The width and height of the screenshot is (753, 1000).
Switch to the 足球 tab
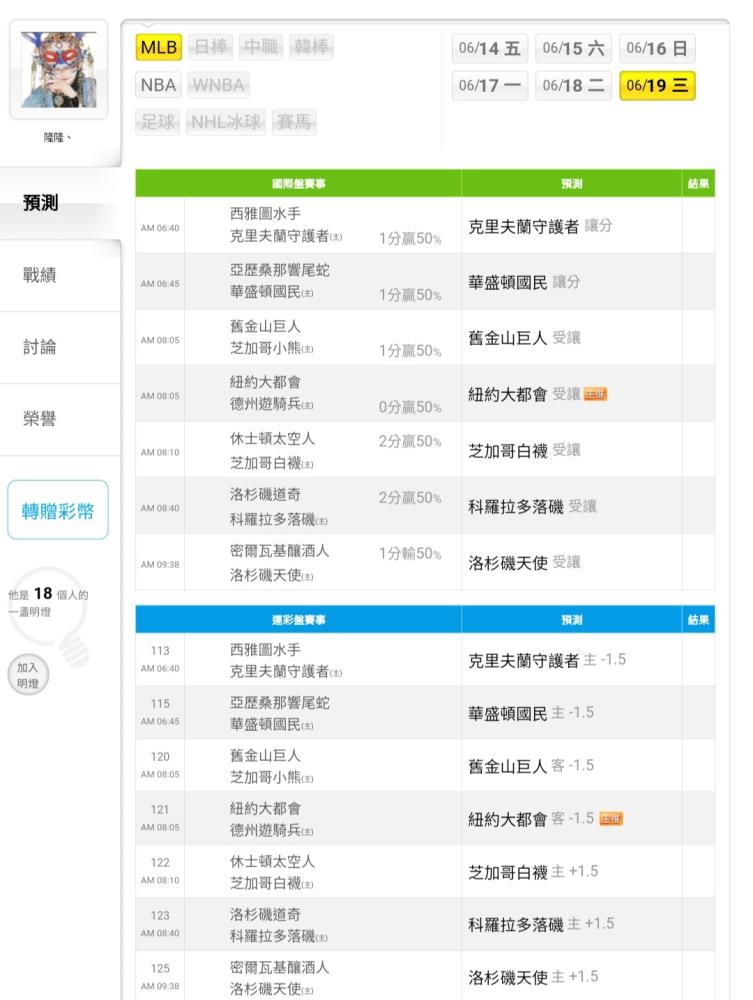tap(157, 122)
